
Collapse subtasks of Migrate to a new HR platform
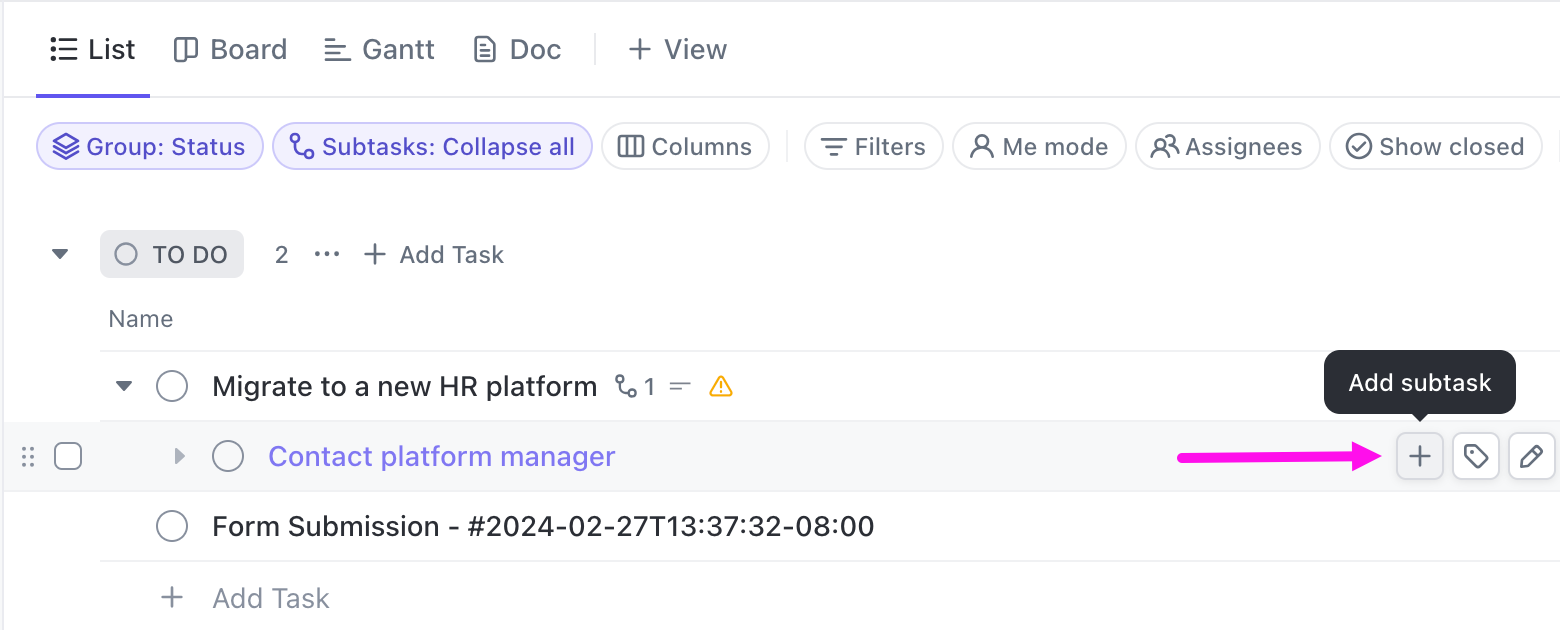pos(124,386)
